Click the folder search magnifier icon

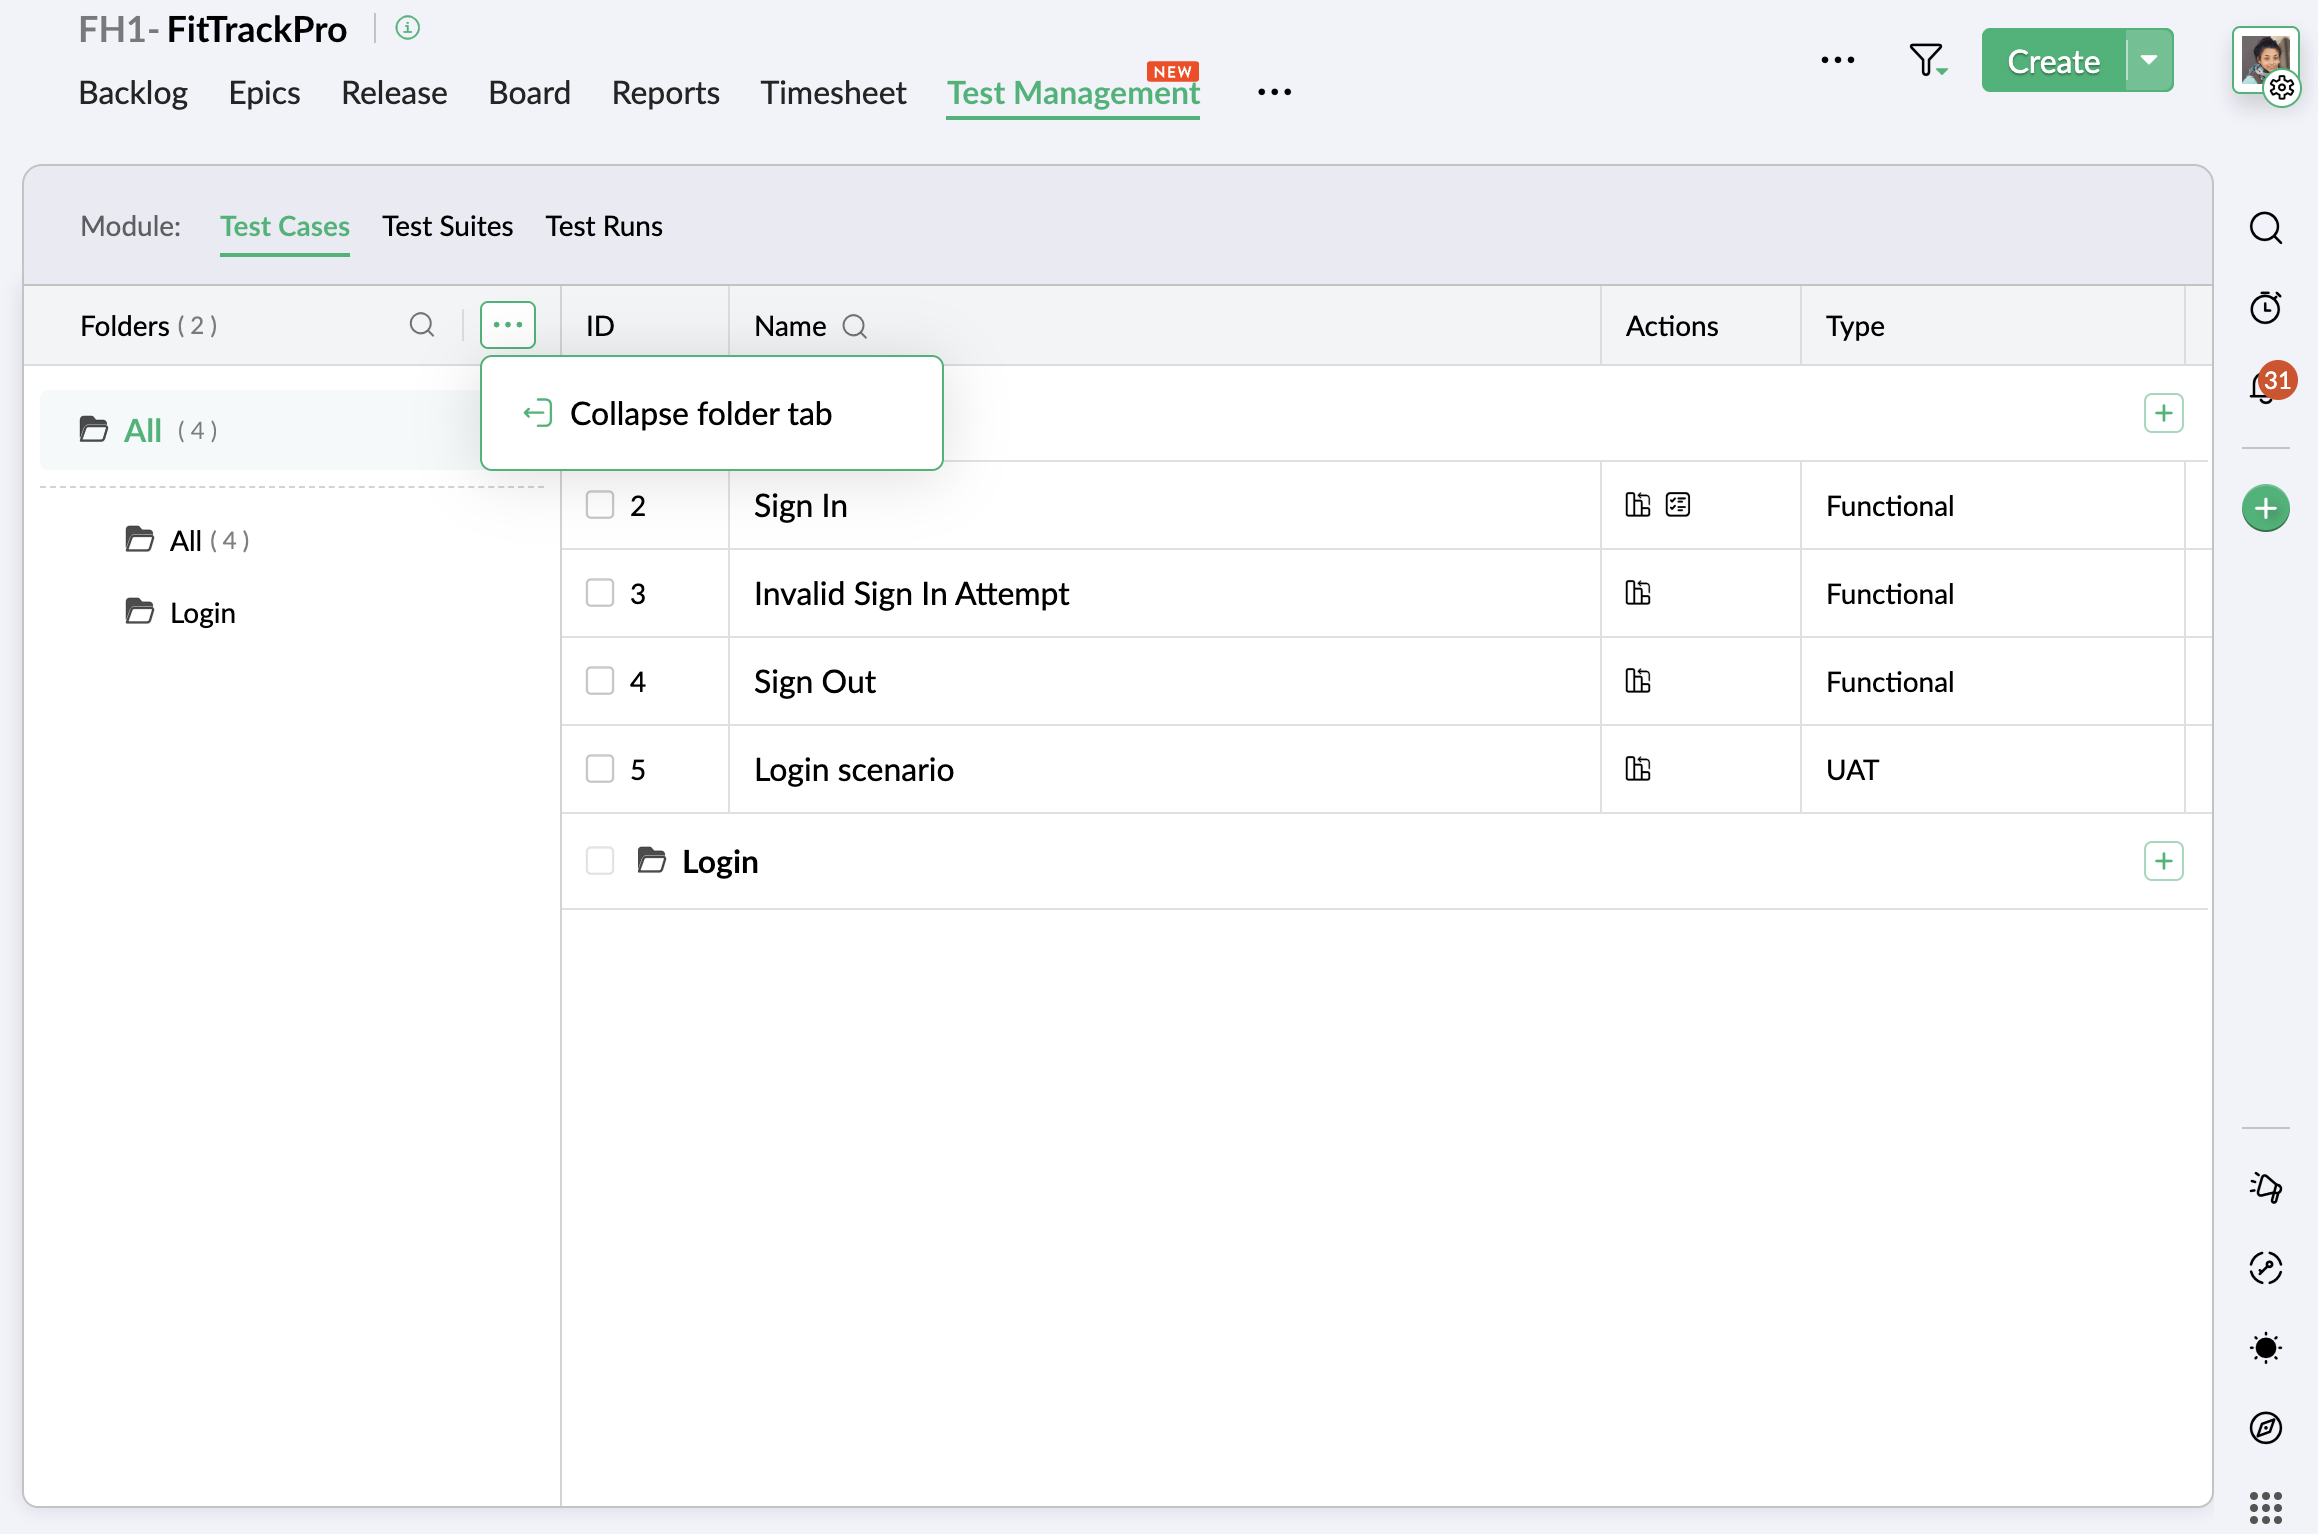422,325
